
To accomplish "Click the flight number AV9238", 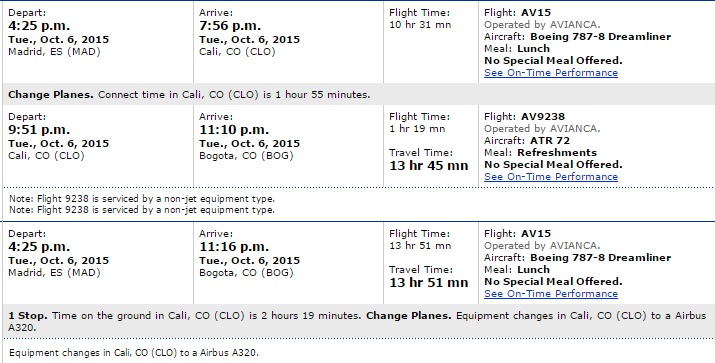I will click(x=543, y=117).
